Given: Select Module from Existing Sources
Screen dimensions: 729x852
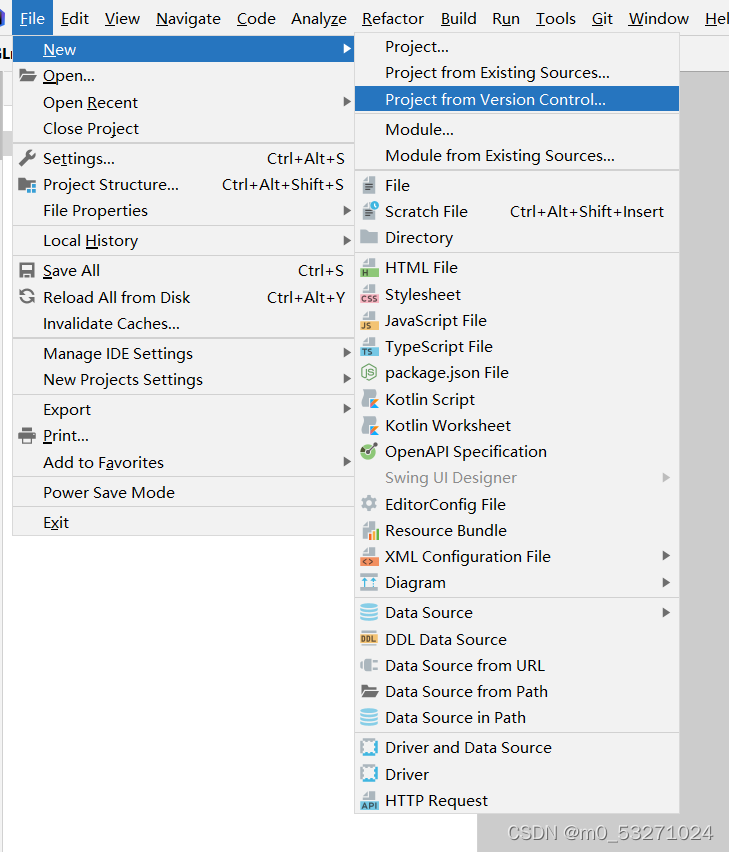Looking at the screenshot, I should [x=517, y=156].
